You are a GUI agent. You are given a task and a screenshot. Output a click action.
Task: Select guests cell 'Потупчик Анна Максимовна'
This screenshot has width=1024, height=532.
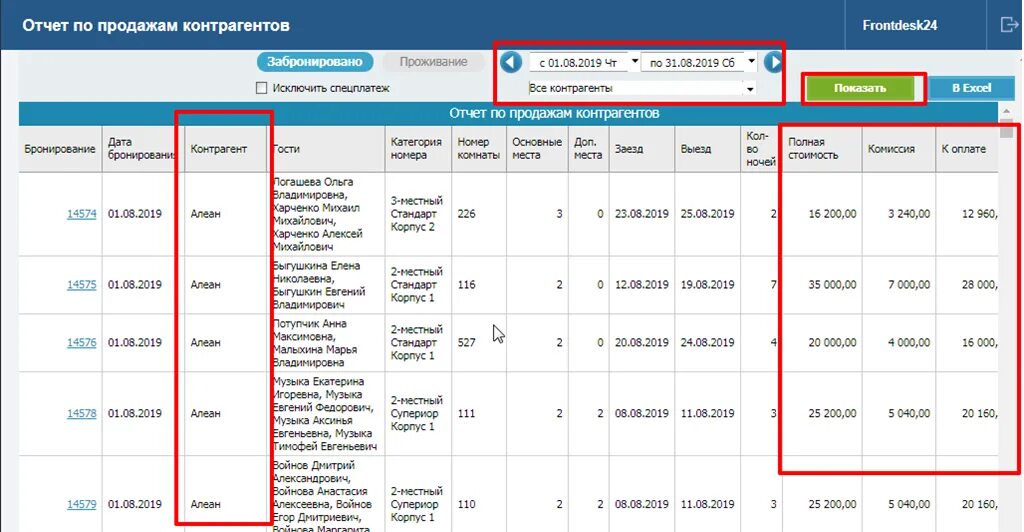(x=327, y=343)
